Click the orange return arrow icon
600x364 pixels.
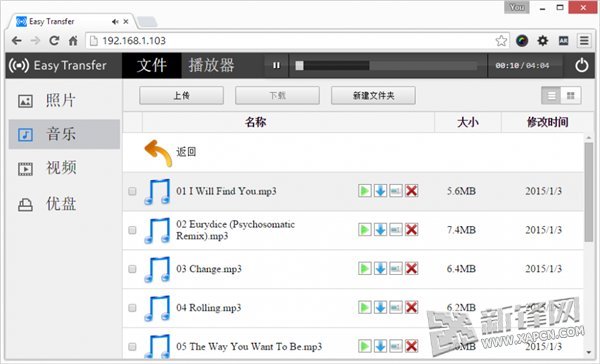pos(158,152)
